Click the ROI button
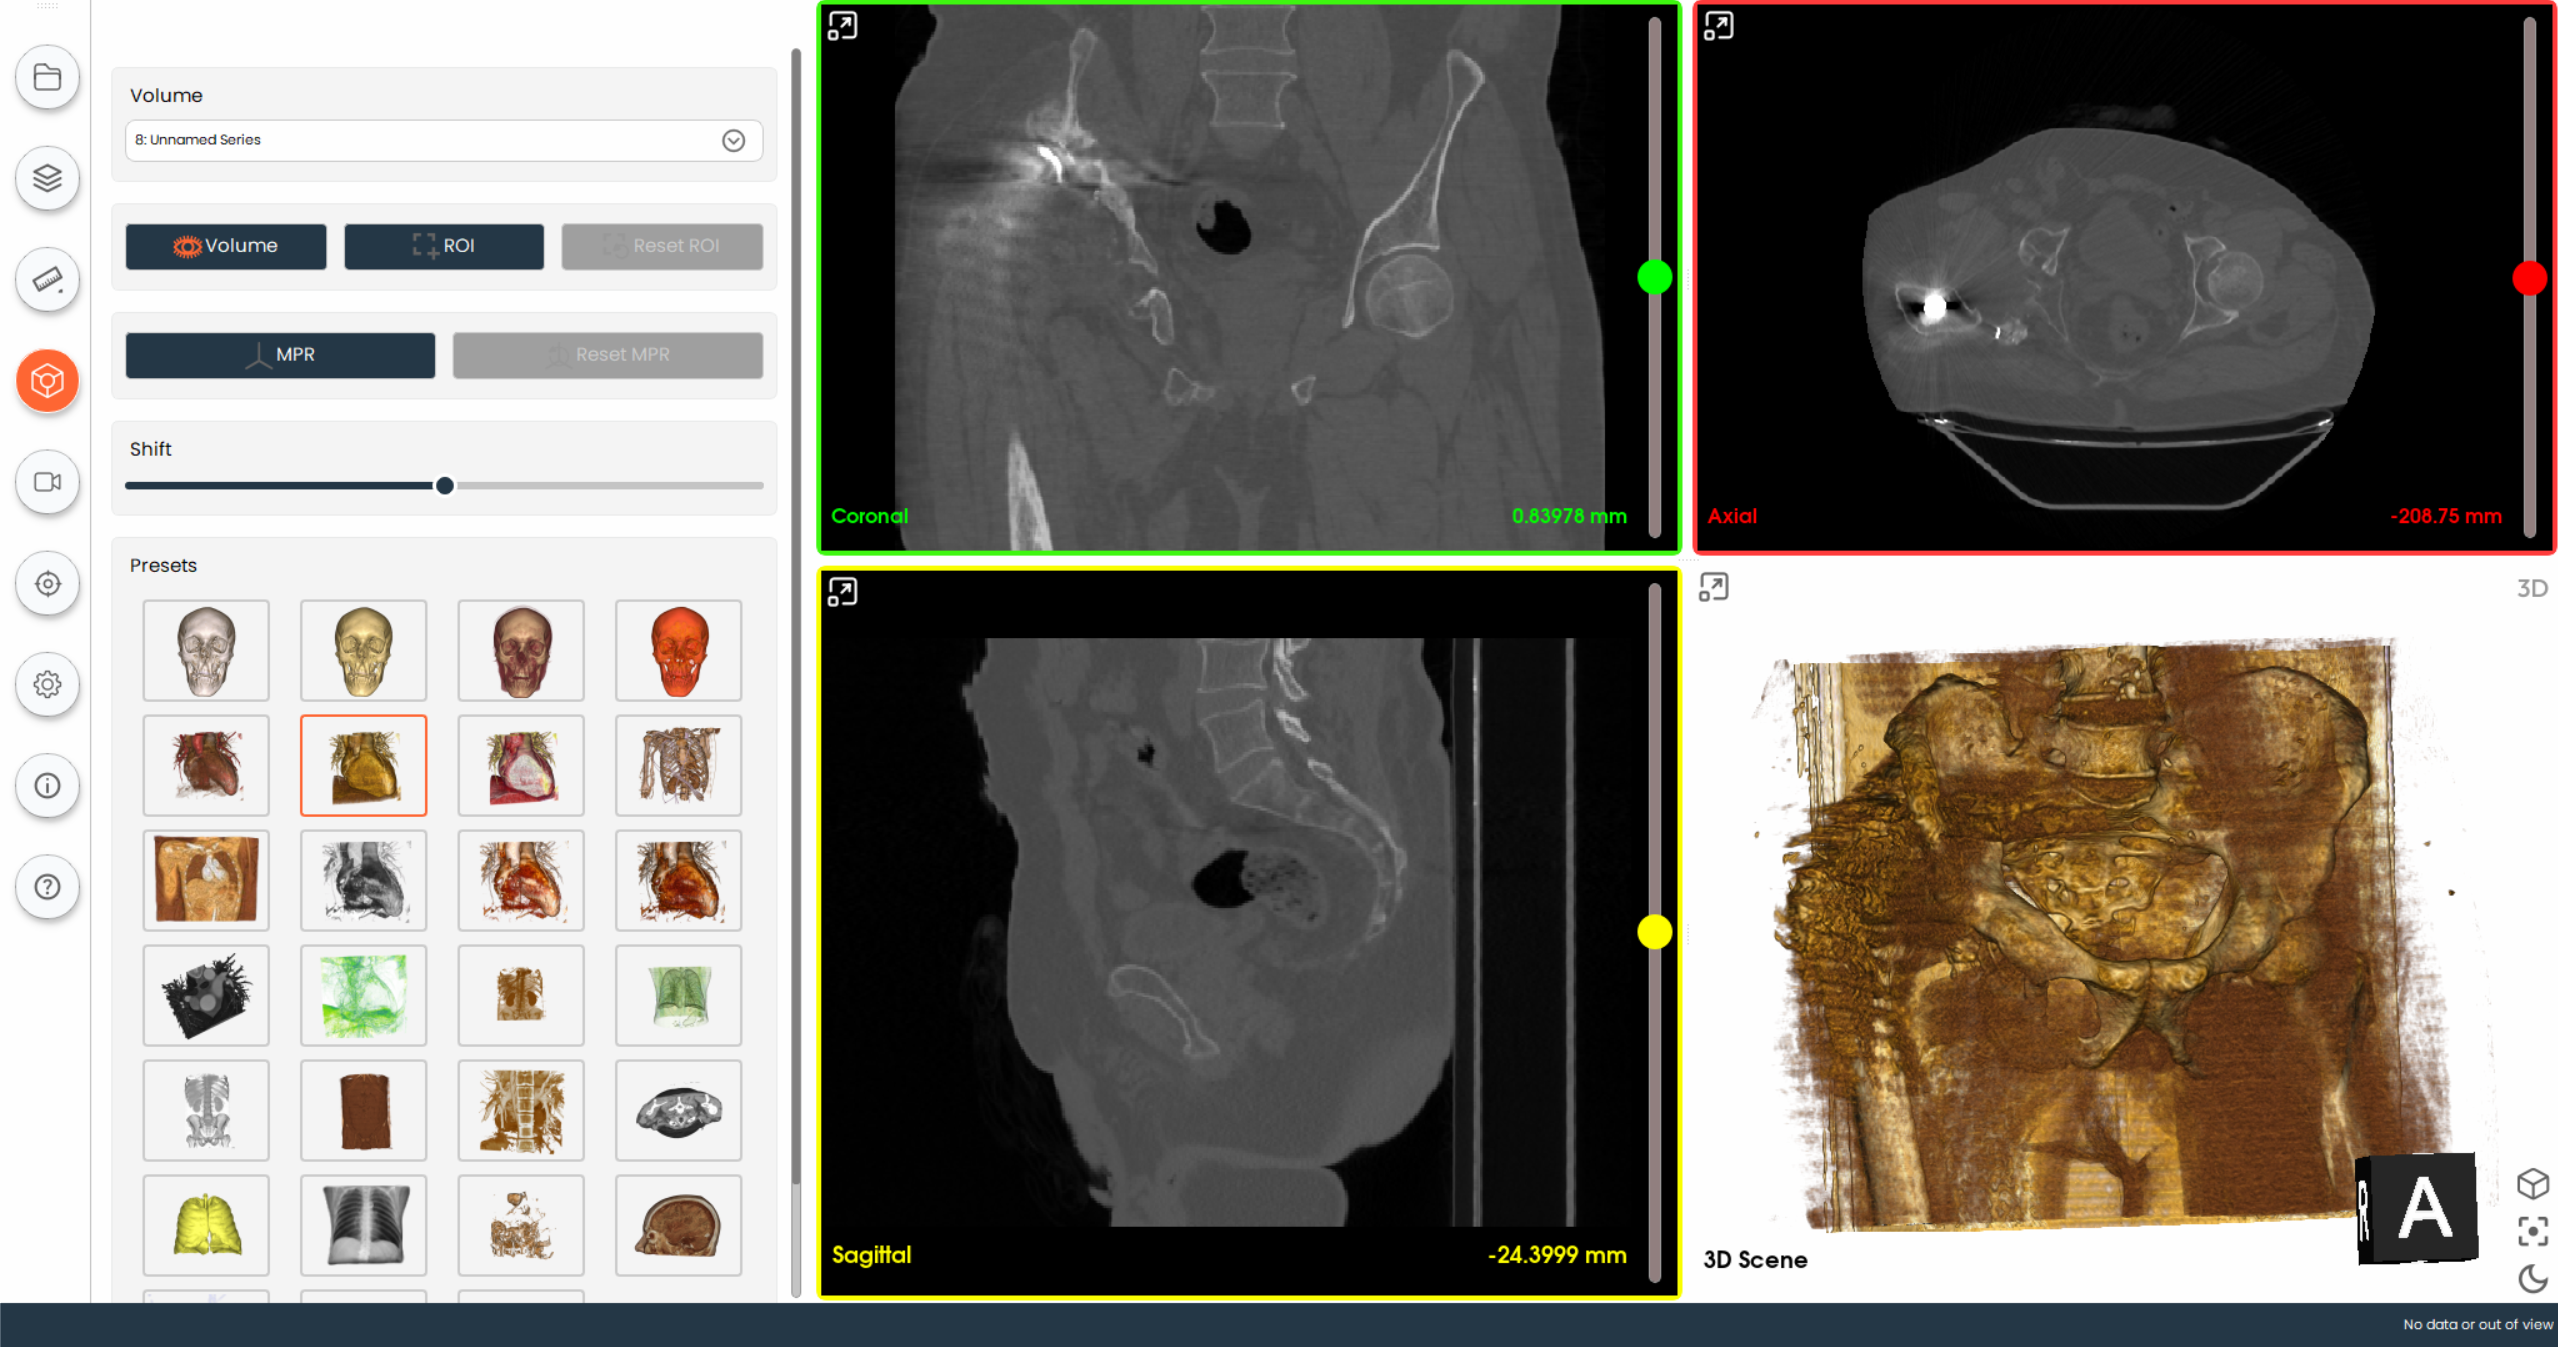This screenshot has height=1347, width=2558. [x=444, y=246]
